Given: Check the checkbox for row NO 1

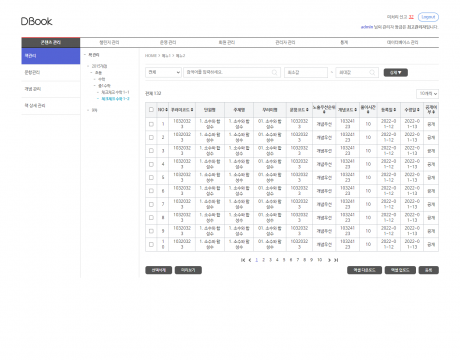Looking at the screenshot, I should (151, 124).
